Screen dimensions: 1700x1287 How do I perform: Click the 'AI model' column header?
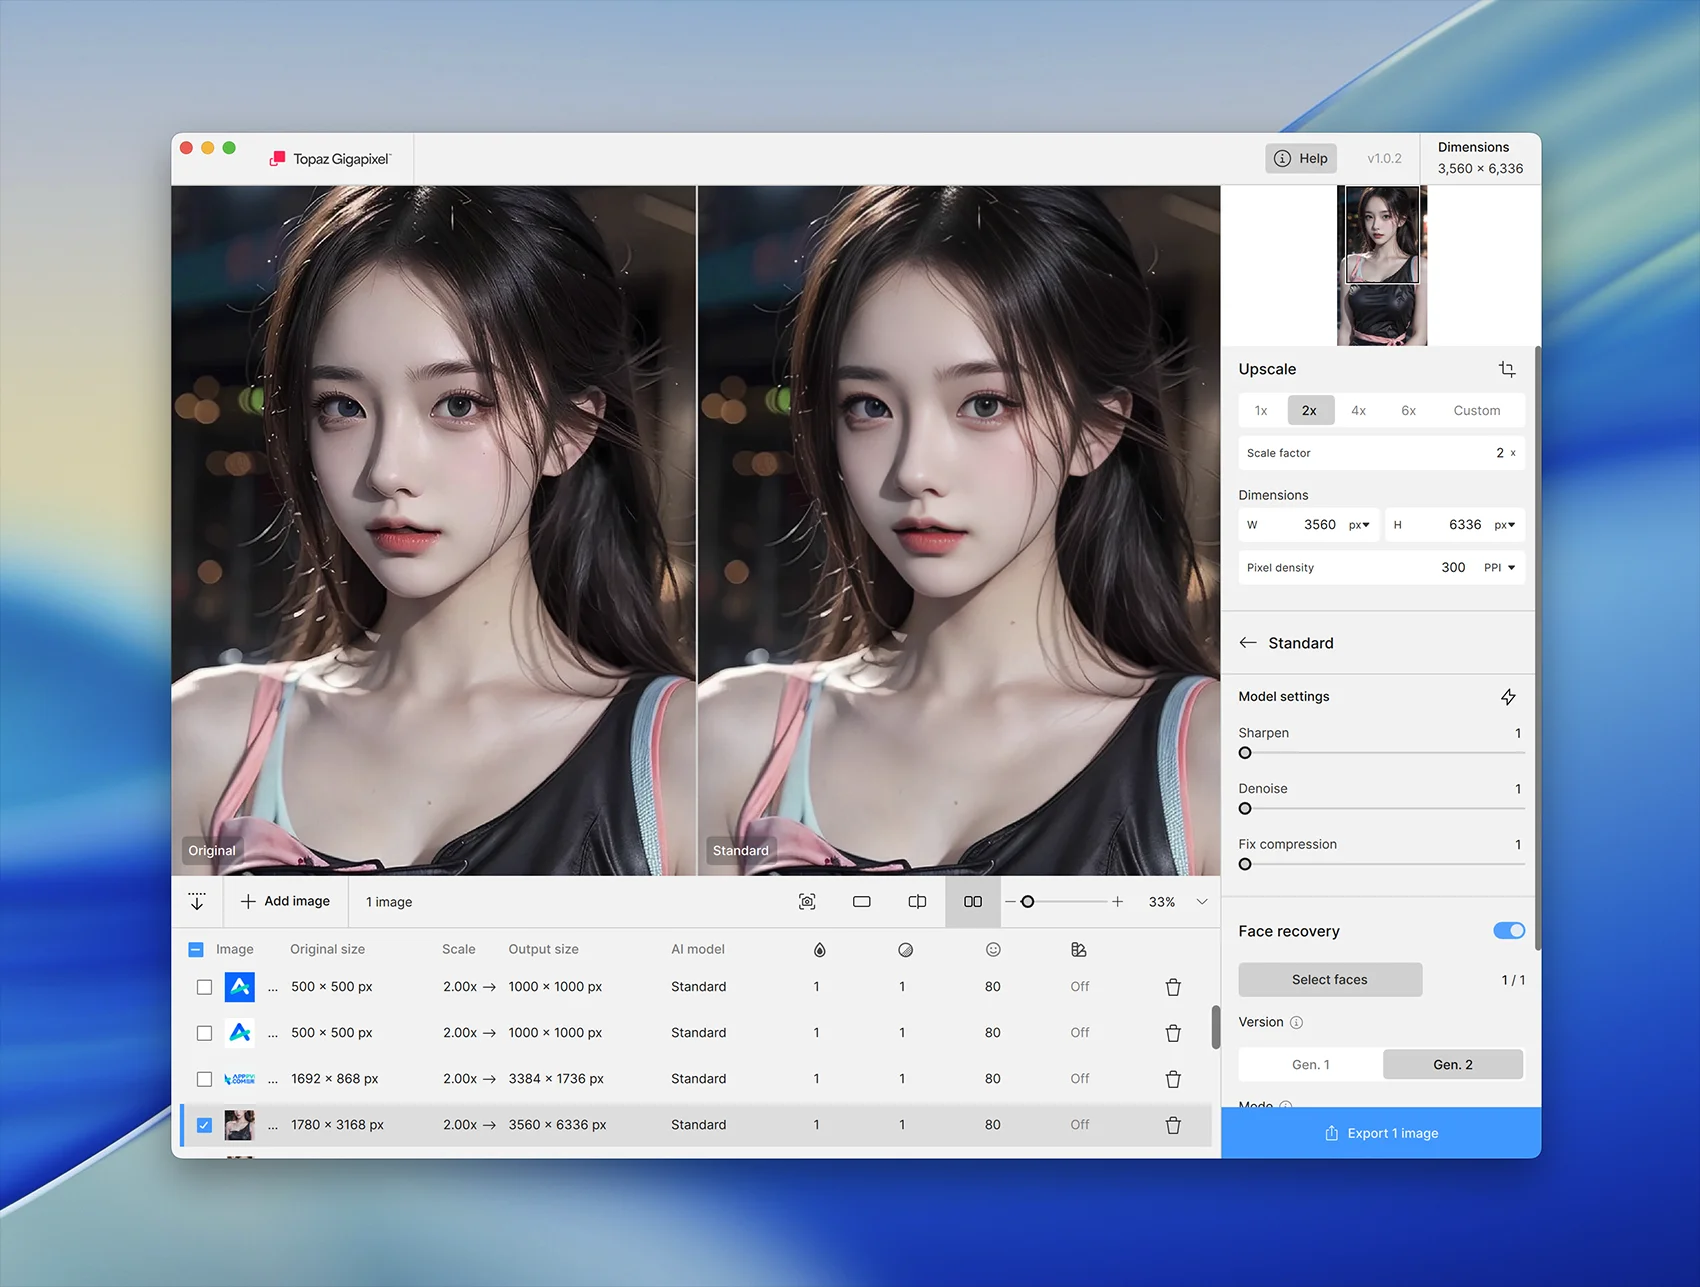698,950
